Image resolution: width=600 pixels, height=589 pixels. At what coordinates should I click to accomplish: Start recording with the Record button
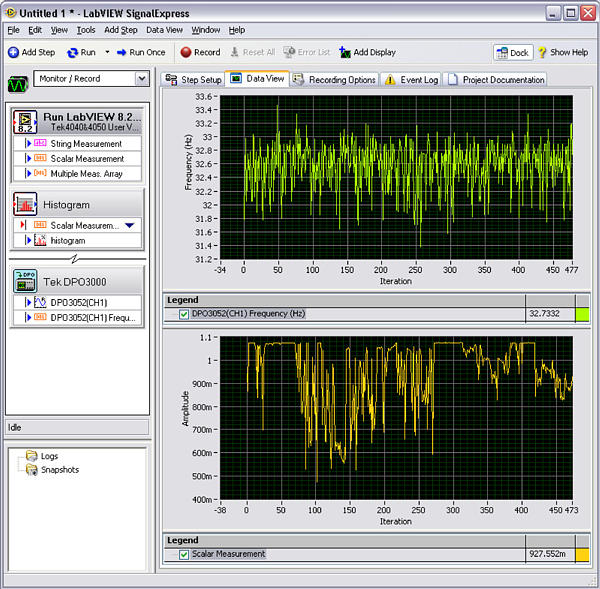(186, 52)
